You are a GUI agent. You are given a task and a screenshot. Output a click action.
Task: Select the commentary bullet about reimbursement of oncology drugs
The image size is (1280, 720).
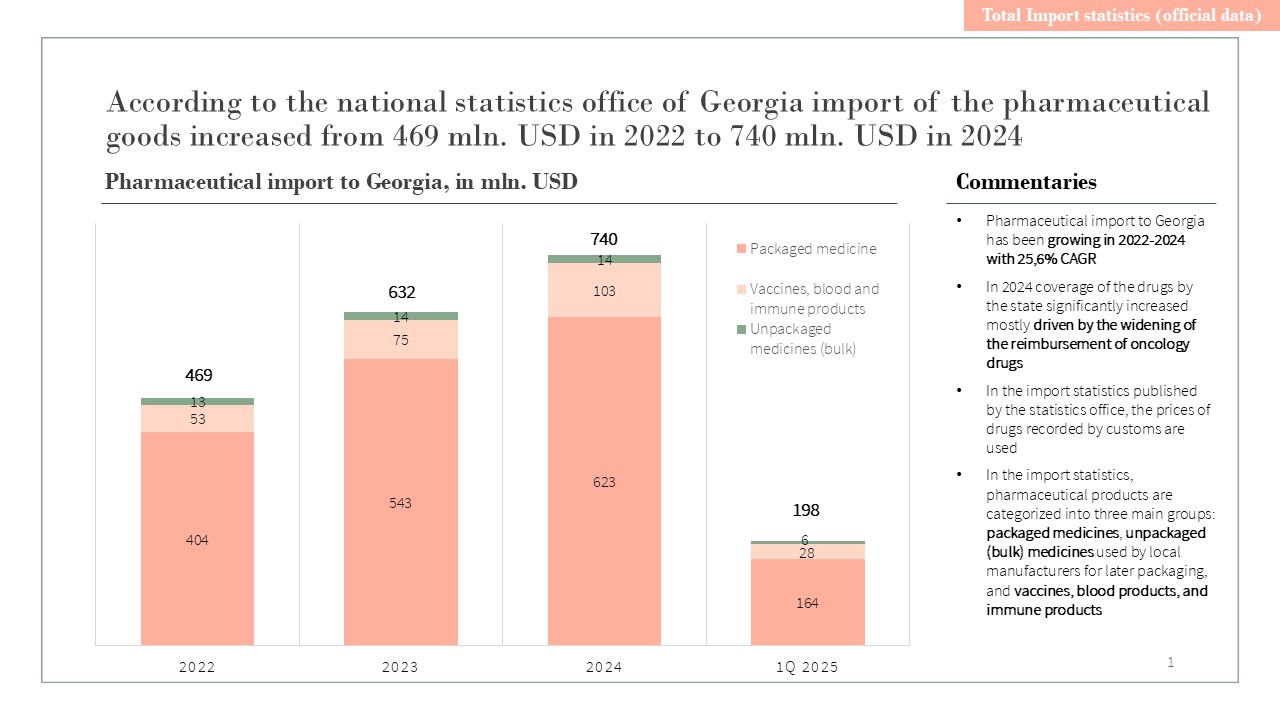click(x=1090, y=325)
